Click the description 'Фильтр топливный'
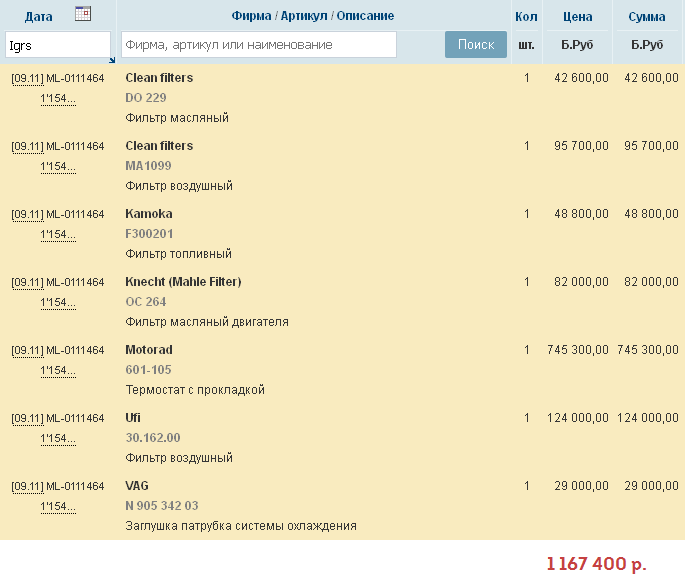 pos(178,254)
